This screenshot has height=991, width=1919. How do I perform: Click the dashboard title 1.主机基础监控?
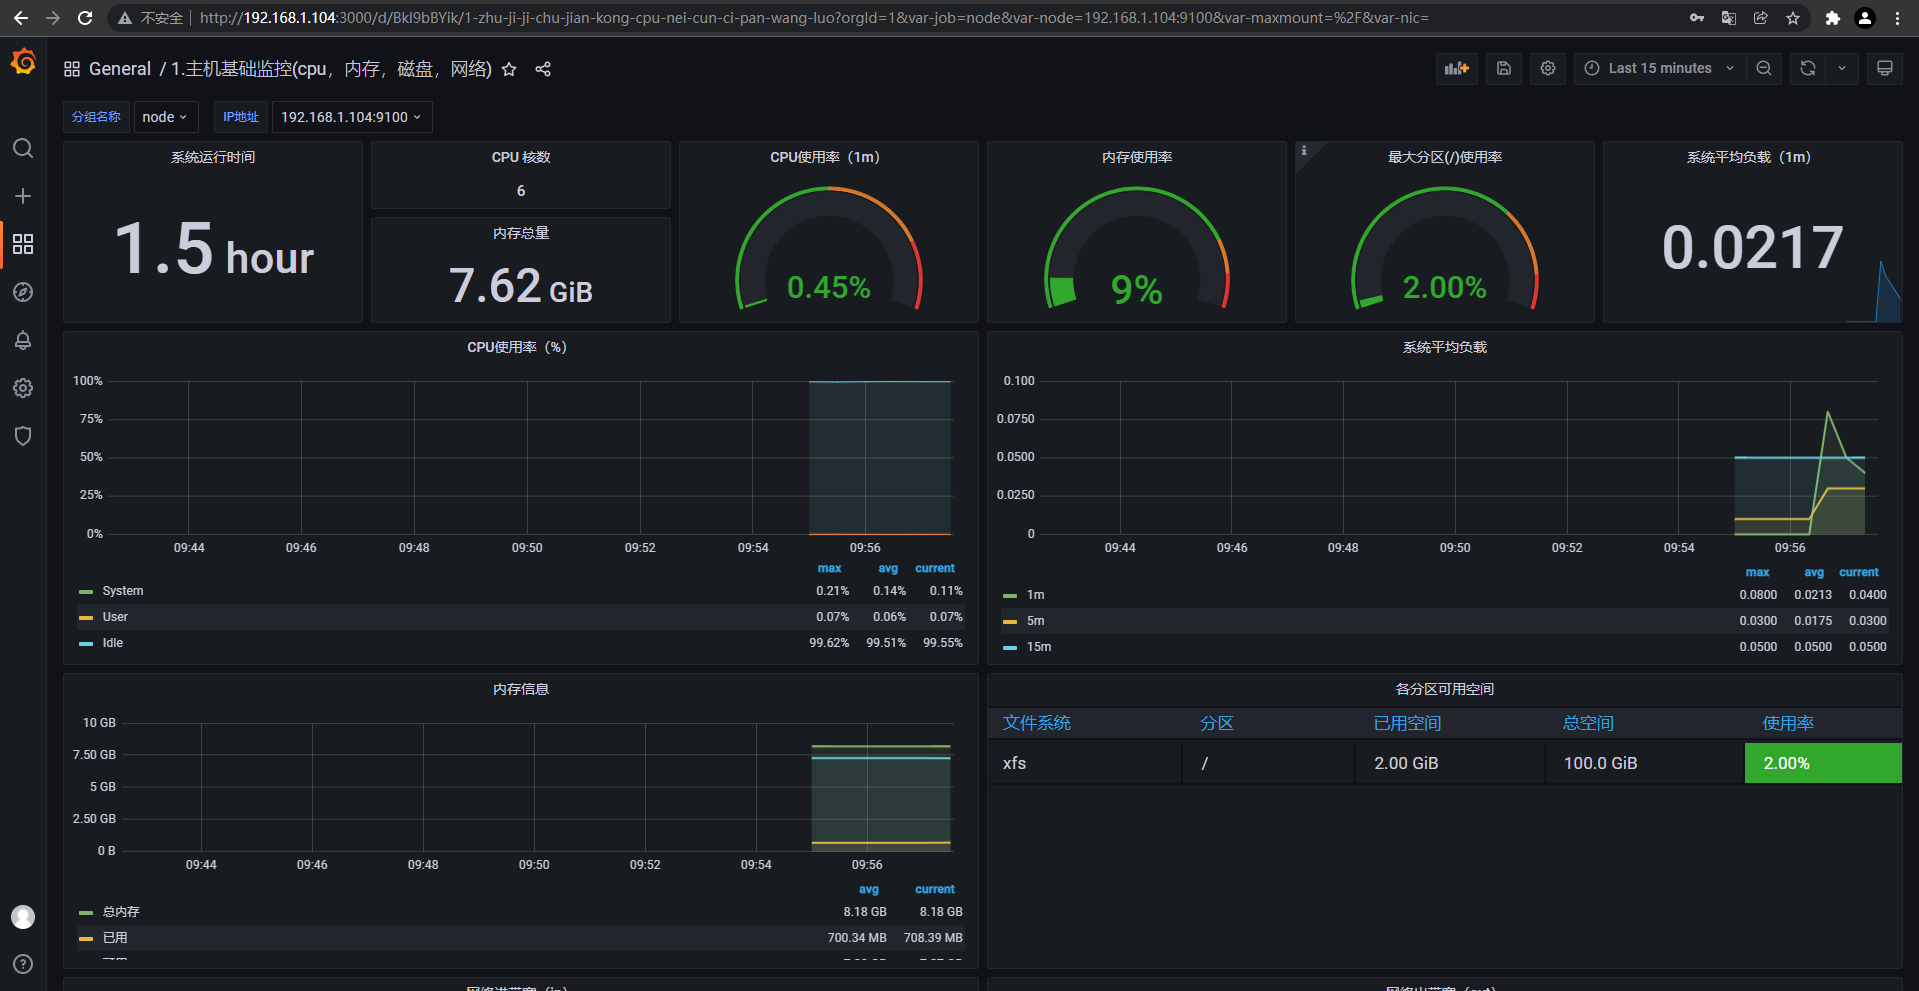click(331, 69)
